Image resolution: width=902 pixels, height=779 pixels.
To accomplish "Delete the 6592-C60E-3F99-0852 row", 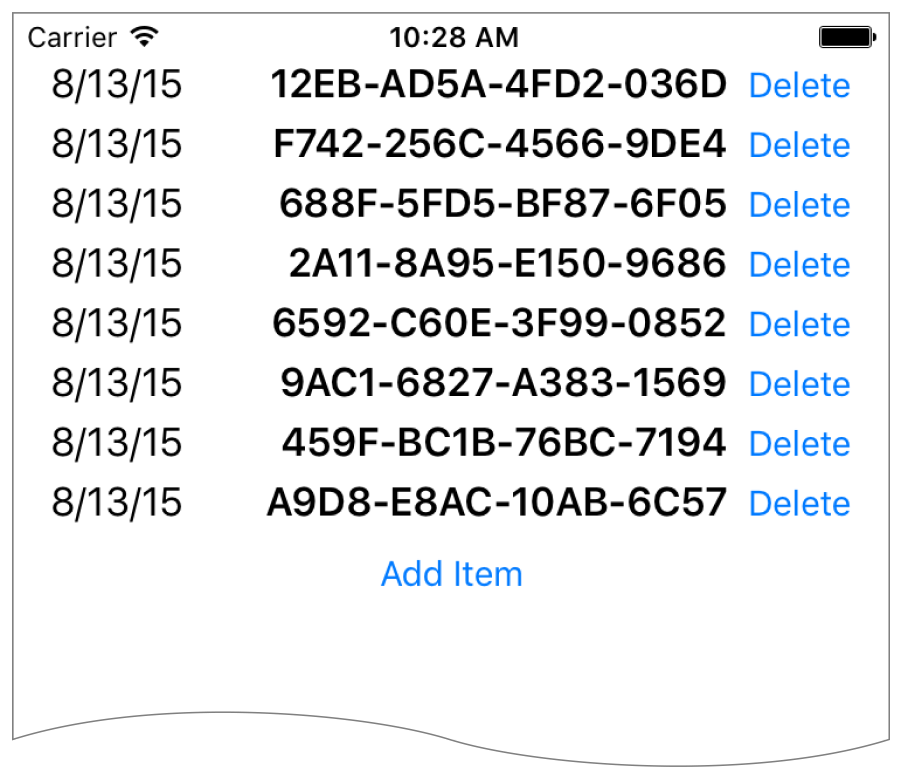I will pos(799,325).
